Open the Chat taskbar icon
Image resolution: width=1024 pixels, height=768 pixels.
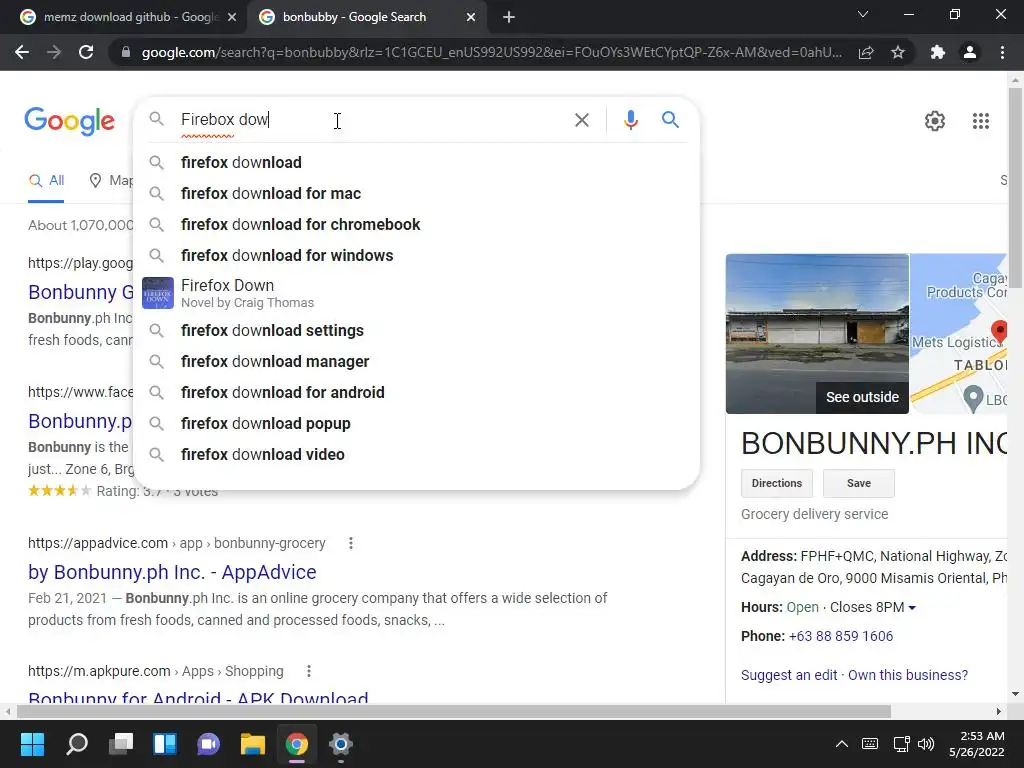(x=208, y=744)
